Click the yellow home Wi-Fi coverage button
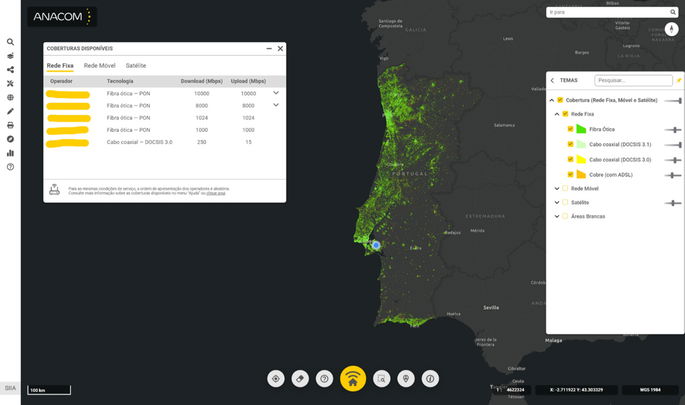The width and height of the screenshot is (685, 405). click(x=352, y=379)
